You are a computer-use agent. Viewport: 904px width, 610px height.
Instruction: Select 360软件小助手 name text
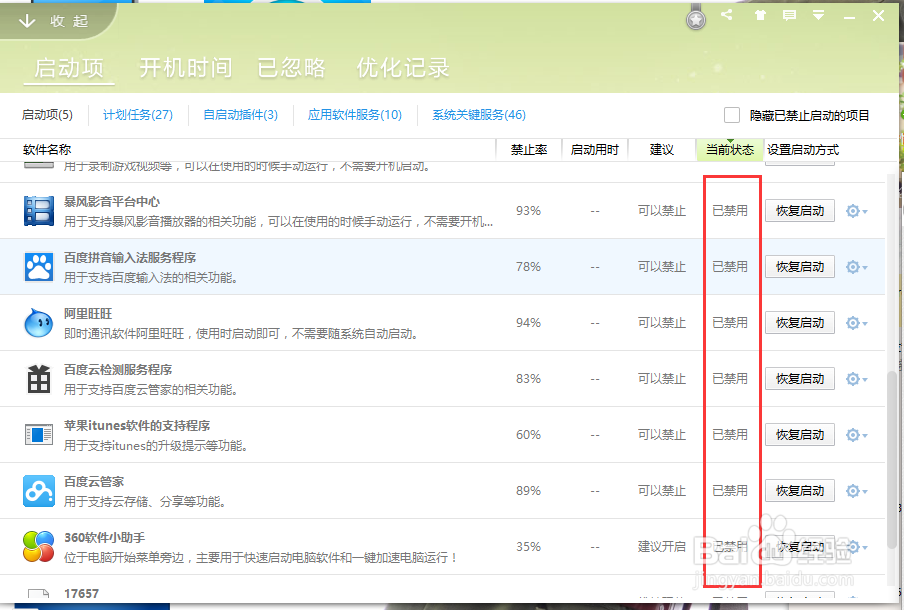tap(104, 537)
